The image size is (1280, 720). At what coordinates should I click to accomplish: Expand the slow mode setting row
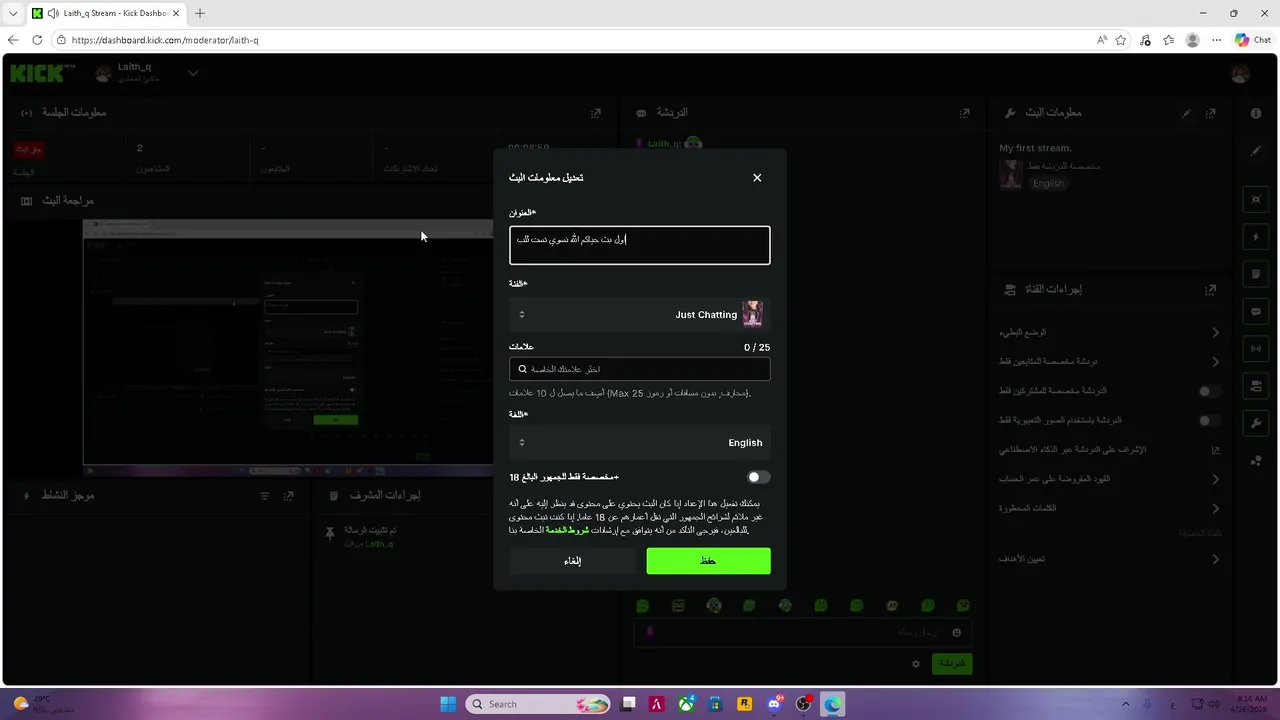[1110, 332]
